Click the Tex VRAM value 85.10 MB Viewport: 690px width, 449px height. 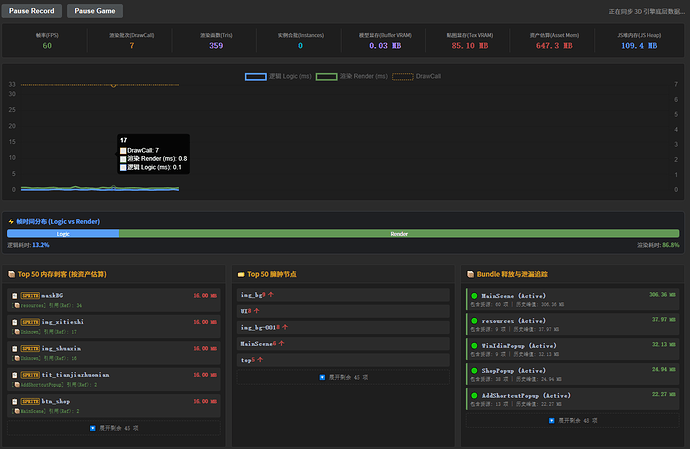pos(470,46)
